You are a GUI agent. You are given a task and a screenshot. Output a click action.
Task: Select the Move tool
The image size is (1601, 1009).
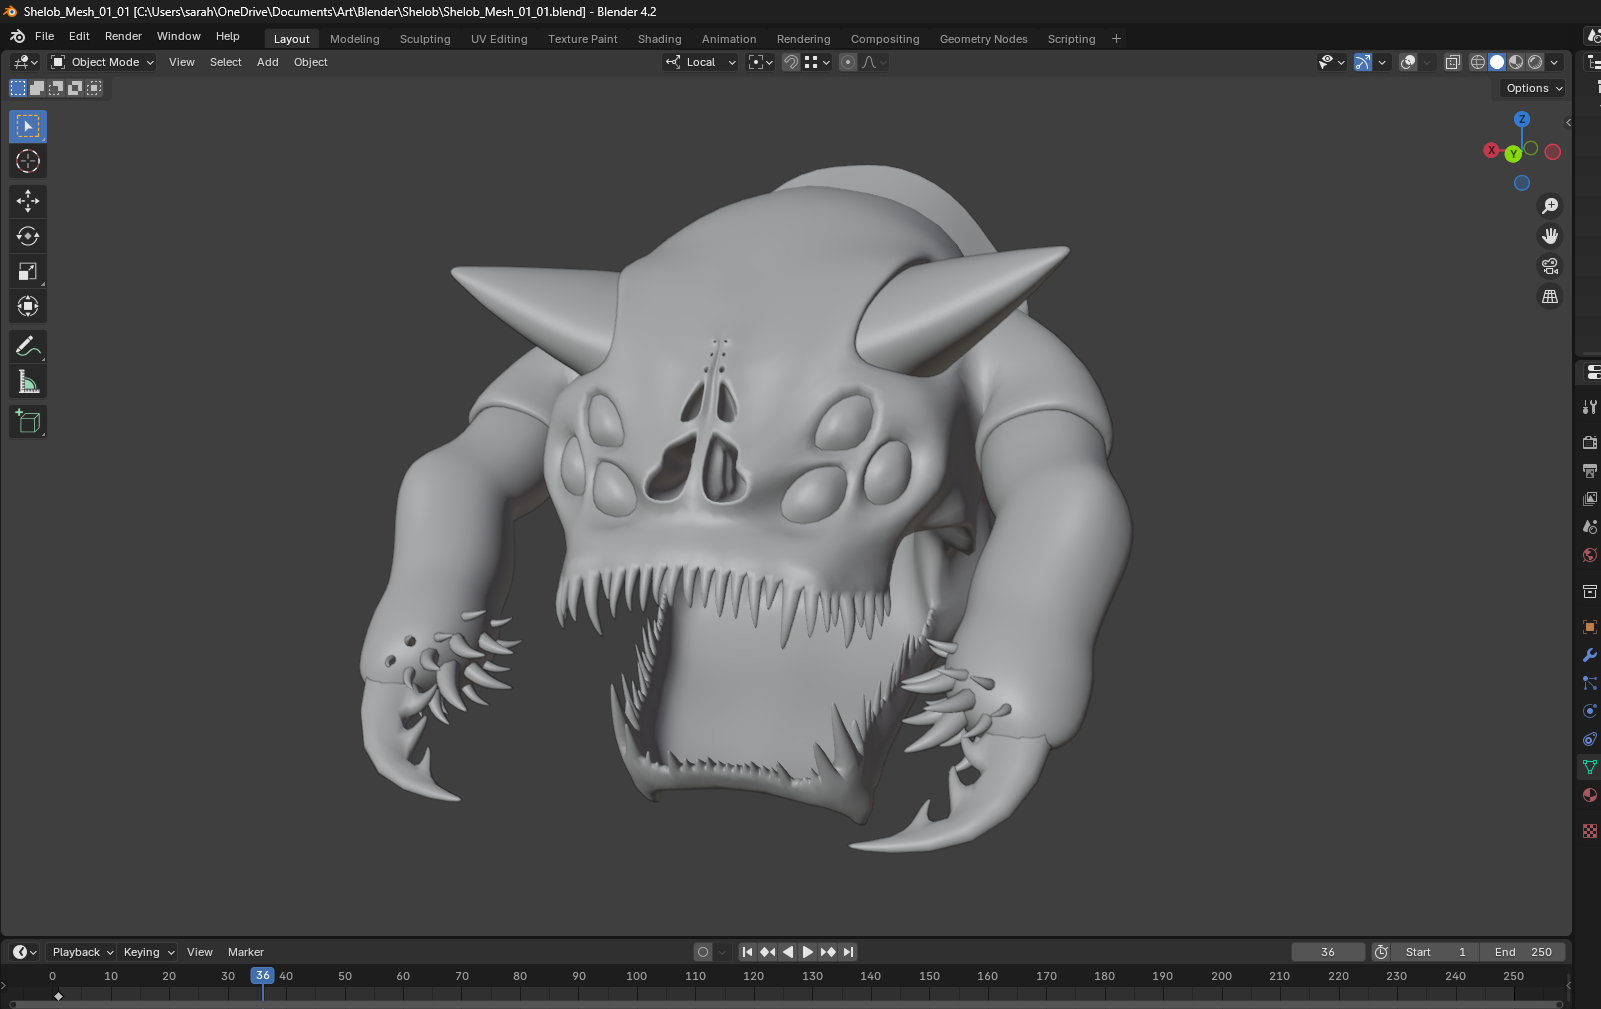pos(28,201)
